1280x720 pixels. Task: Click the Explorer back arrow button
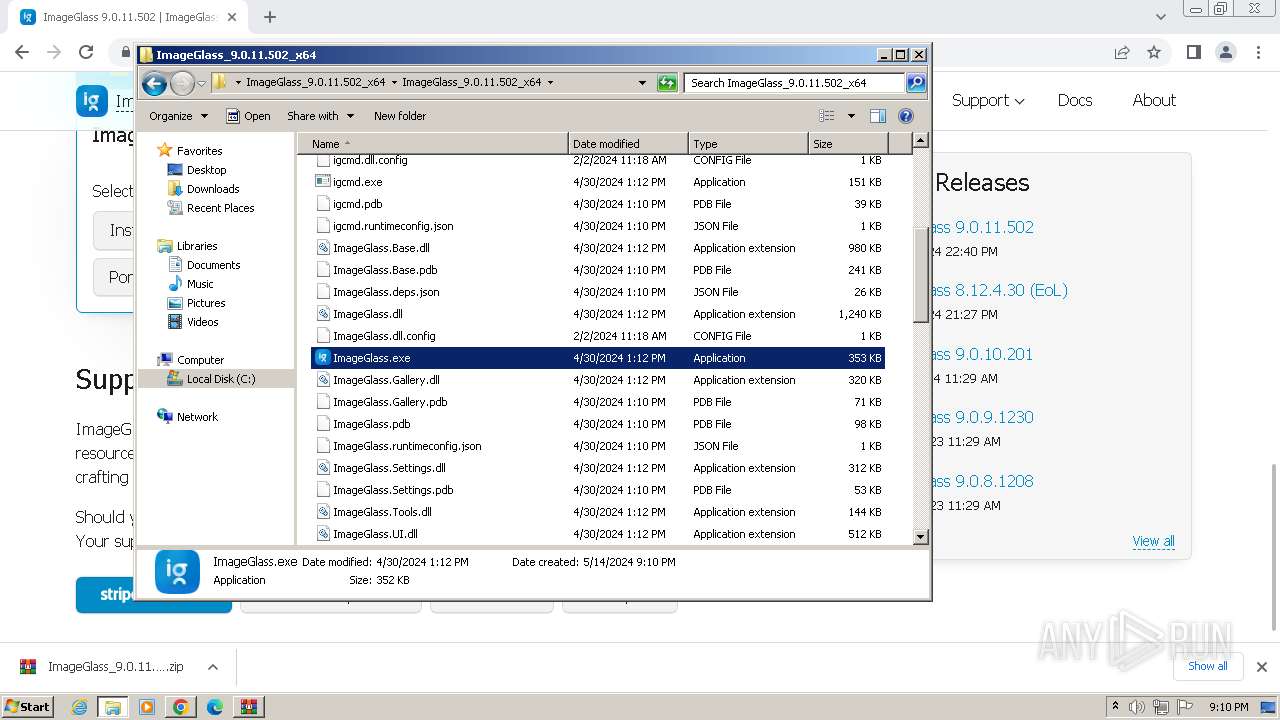[x=154, y=83]
